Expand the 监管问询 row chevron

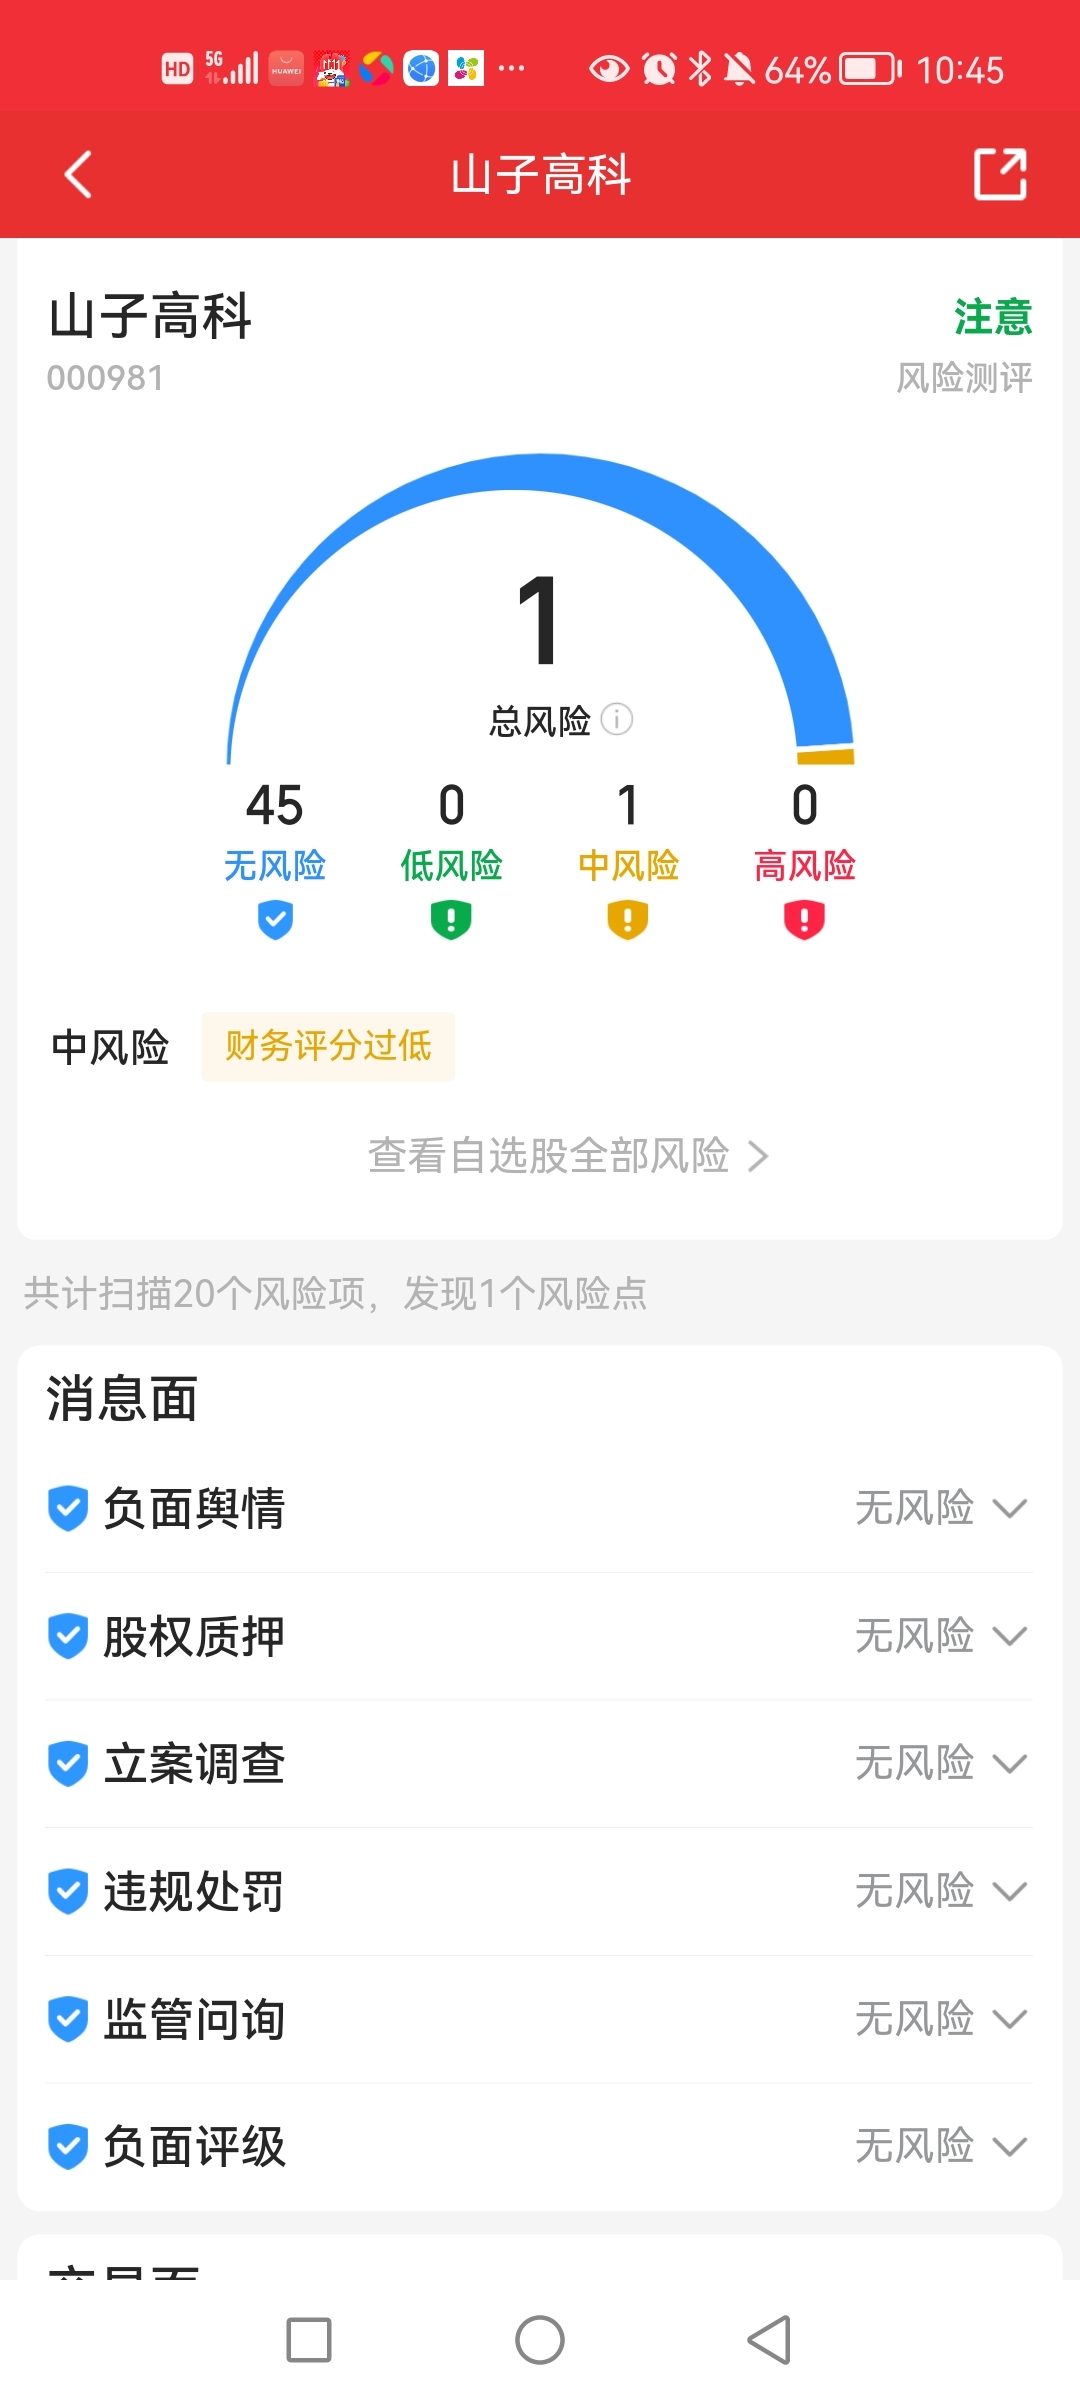coord(1010,2019)
